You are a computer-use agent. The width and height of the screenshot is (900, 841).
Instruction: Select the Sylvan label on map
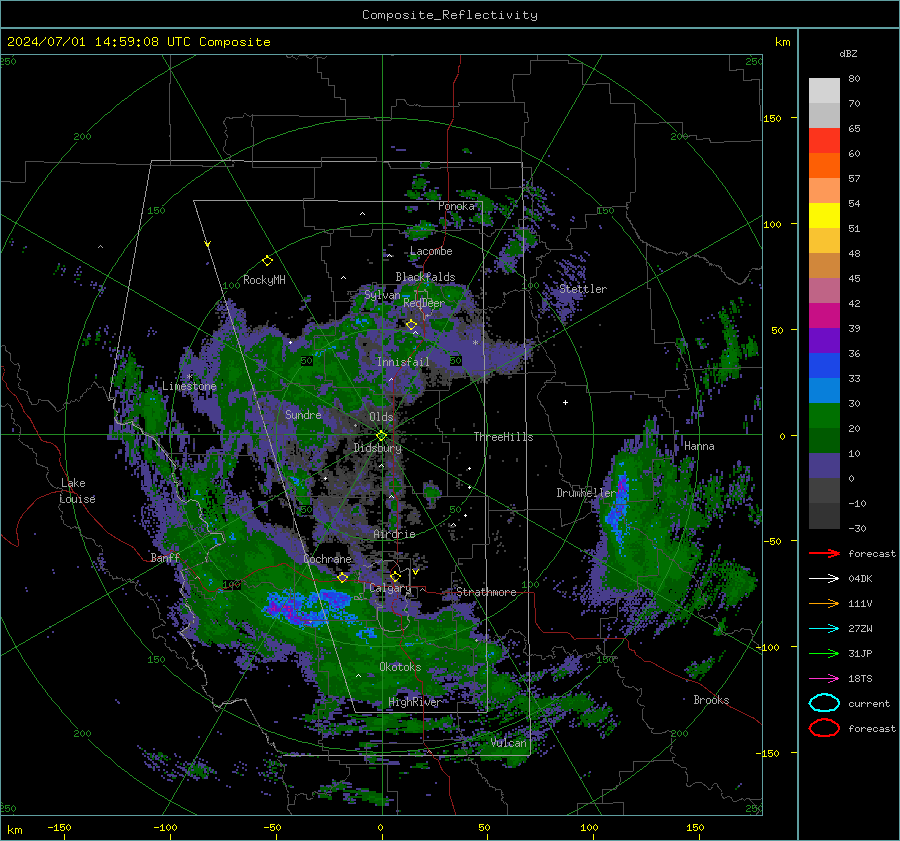[x=382, y=295]
